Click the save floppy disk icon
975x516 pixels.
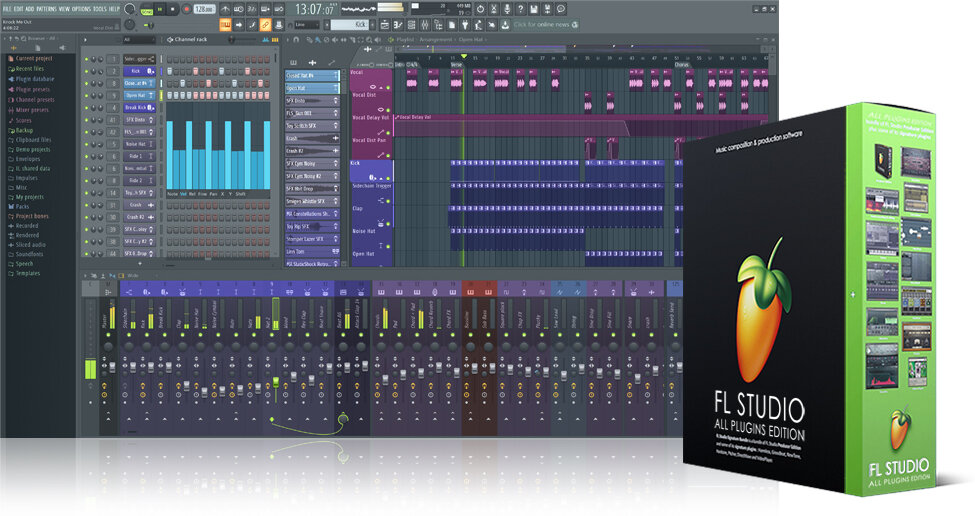click(x=534, y=9)
